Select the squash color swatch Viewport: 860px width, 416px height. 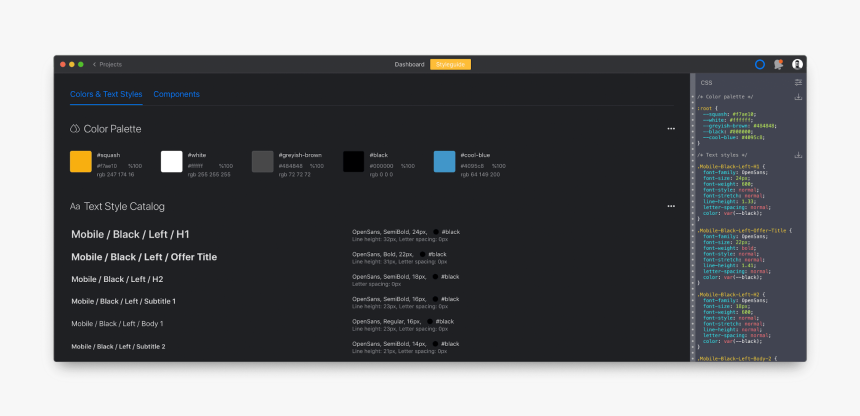click(x=81, y=161)
